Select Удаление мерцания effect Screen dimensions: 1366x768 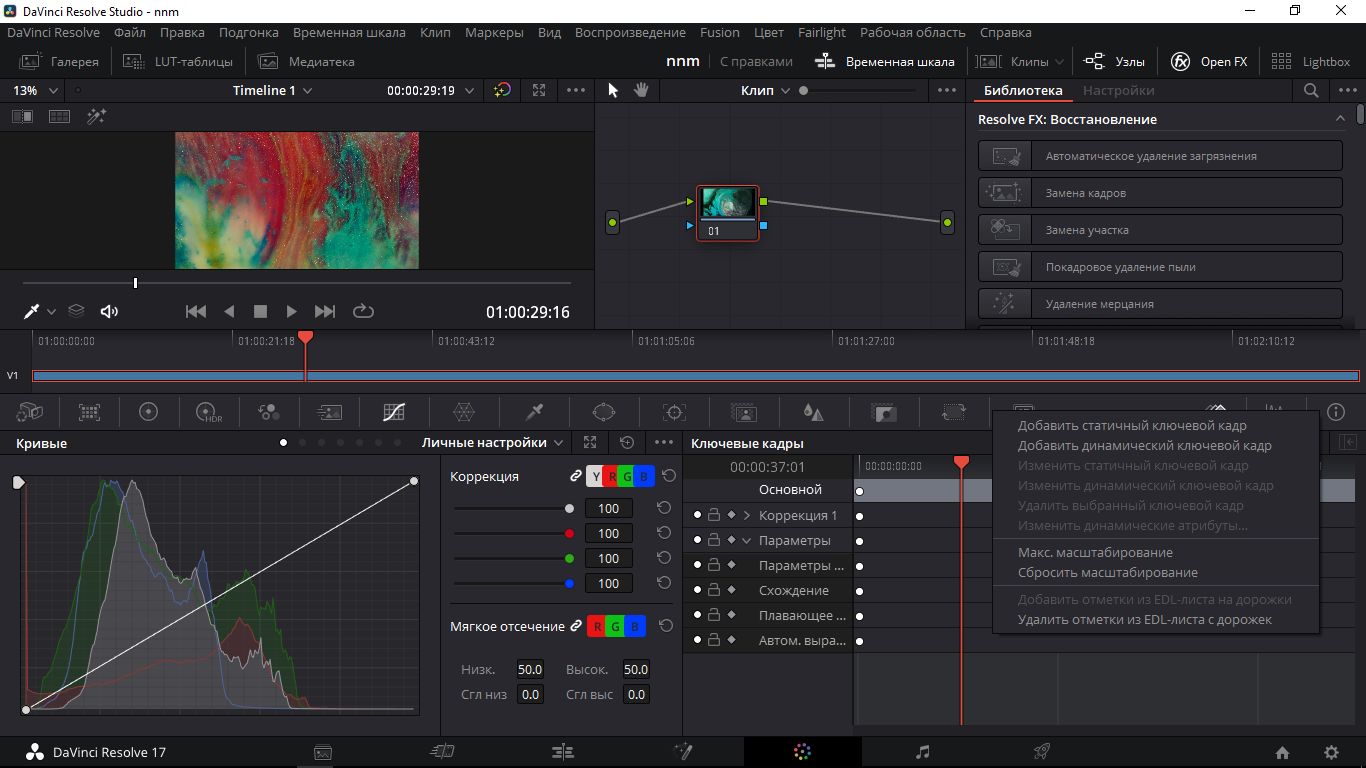(1160, 304)
